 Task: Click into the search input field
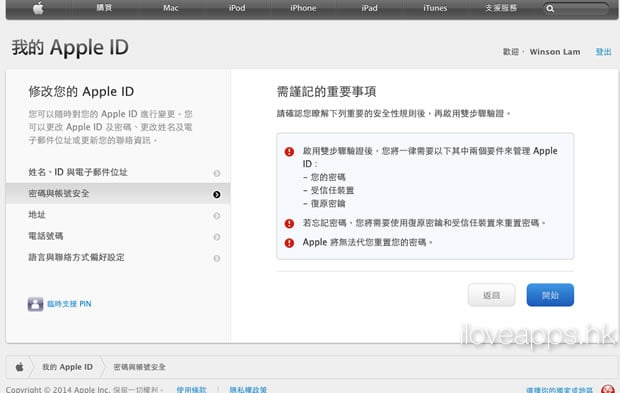click(x=581, y=9)
